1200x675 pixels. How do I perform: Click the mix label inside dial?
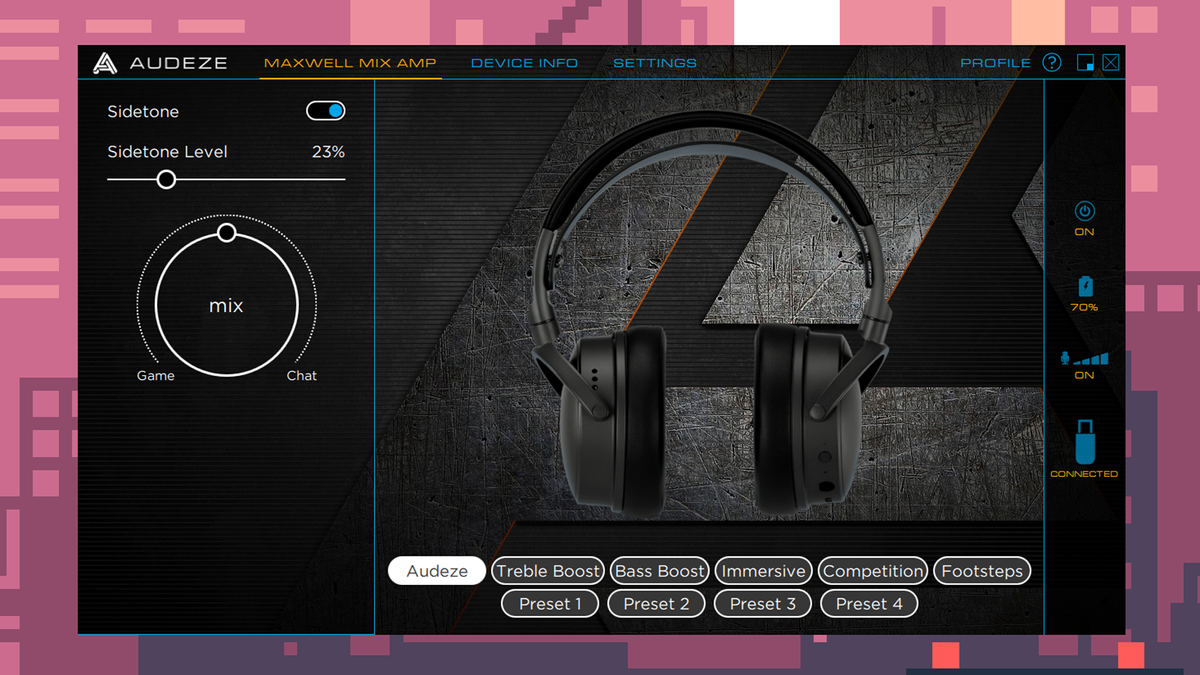[x=226, y=306]
